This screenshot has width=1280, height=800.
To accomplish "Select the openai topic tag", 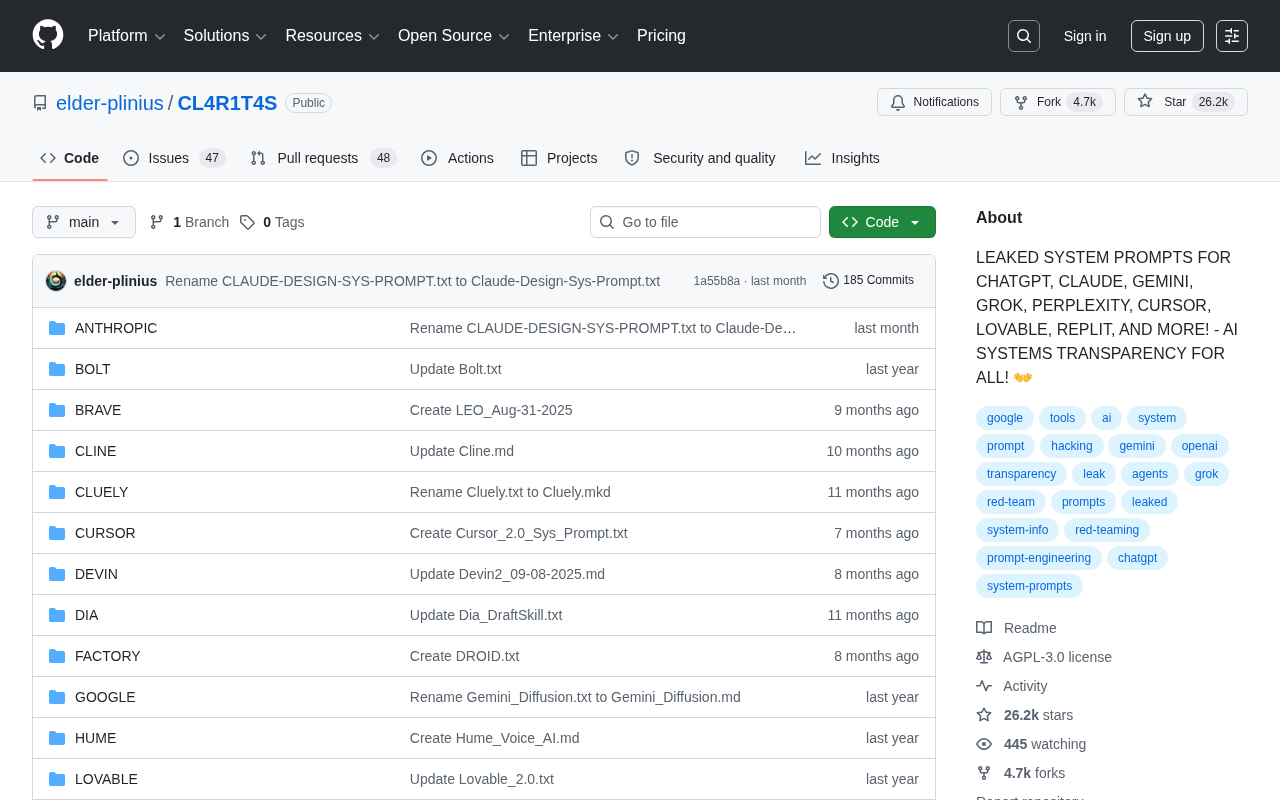I will (x=1200, y=446).
